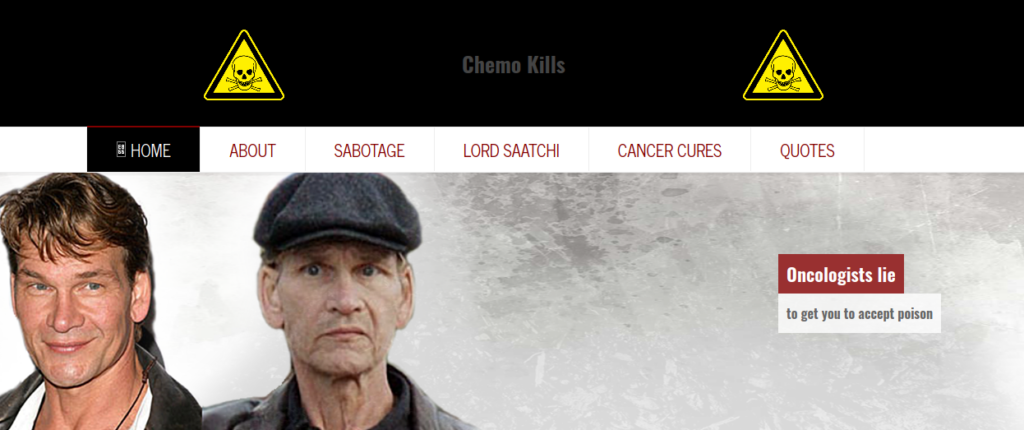Click the left skull warning triangle icon

[244, 66]
